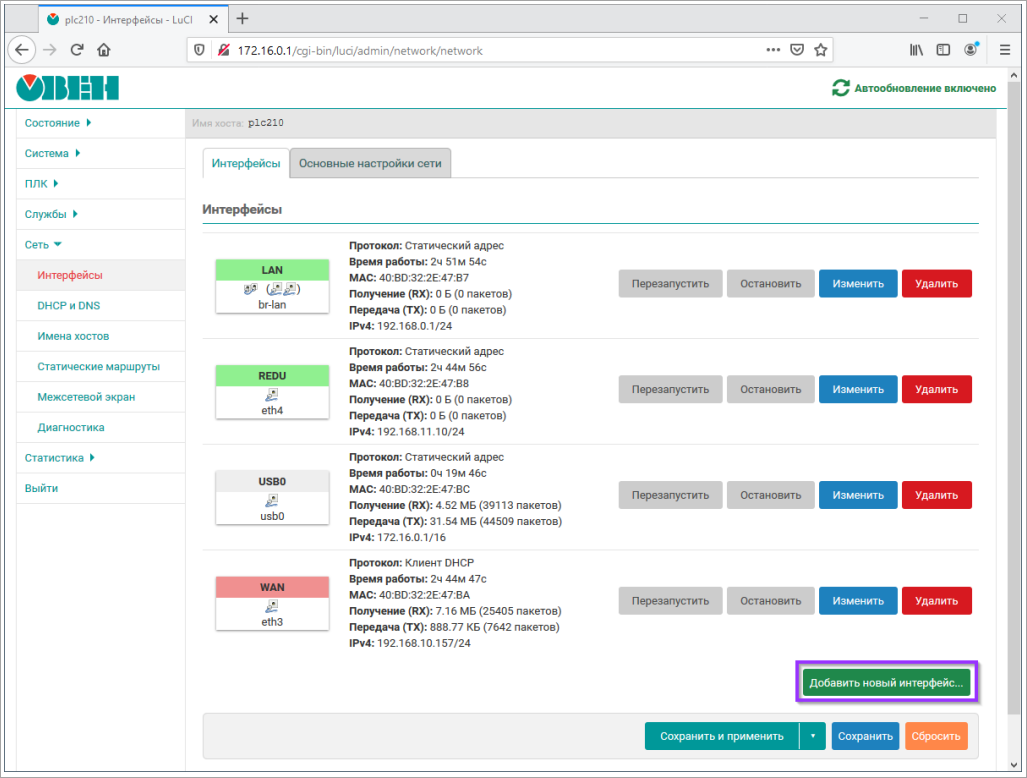Image resolution: width=1027 pixels, height=778 pixels.
Task: Click the OWEN logo
Action: [67, 88]
